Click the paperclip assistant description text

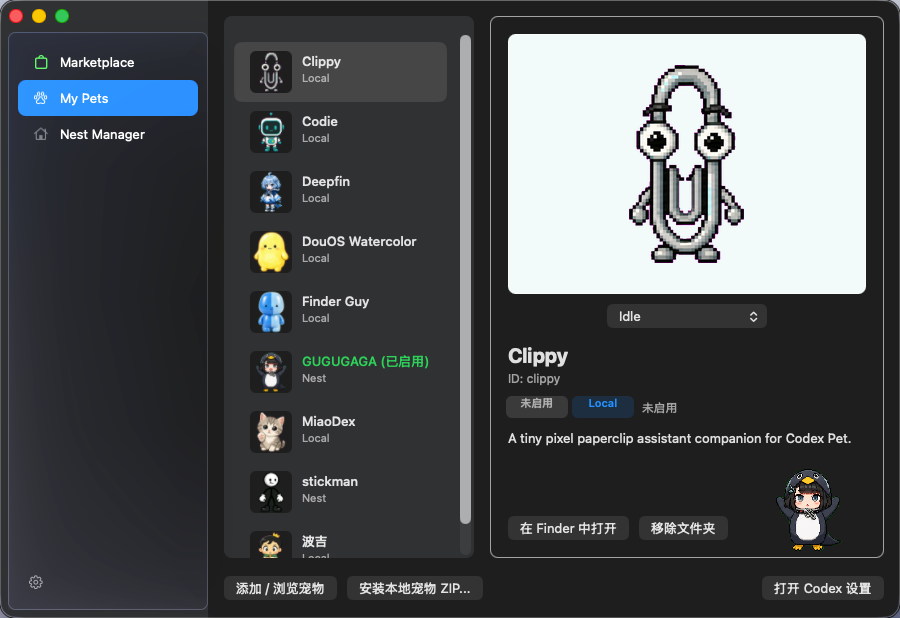680,438
